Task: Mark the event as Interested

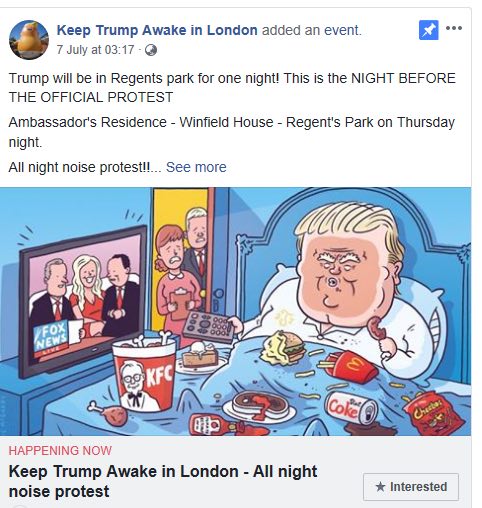Action: pos(411,487)
